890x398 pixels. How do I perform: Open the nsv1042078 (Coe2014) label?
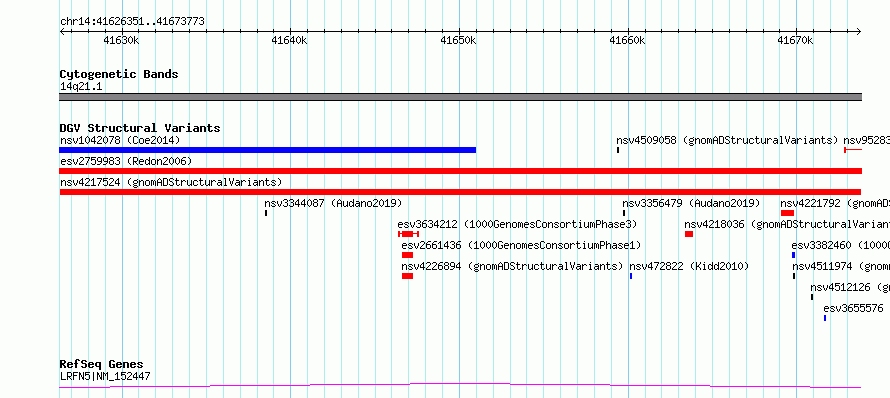120,140
